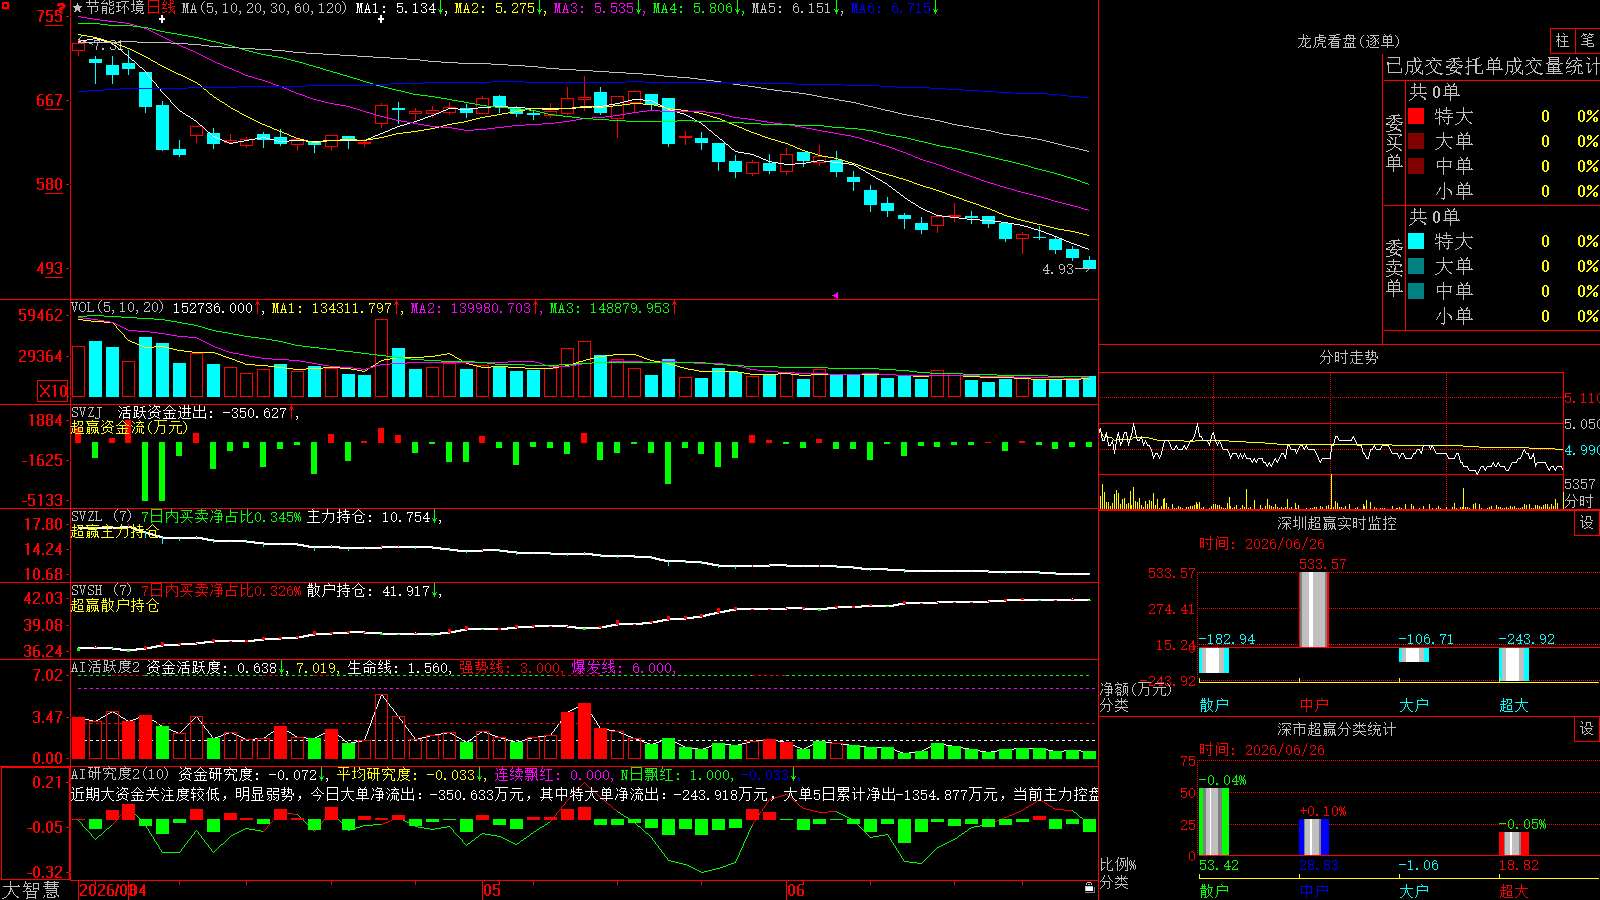Click the 超赢主力持仓 label
Viewport: 1600px width, 900px height.
[115, 532]
